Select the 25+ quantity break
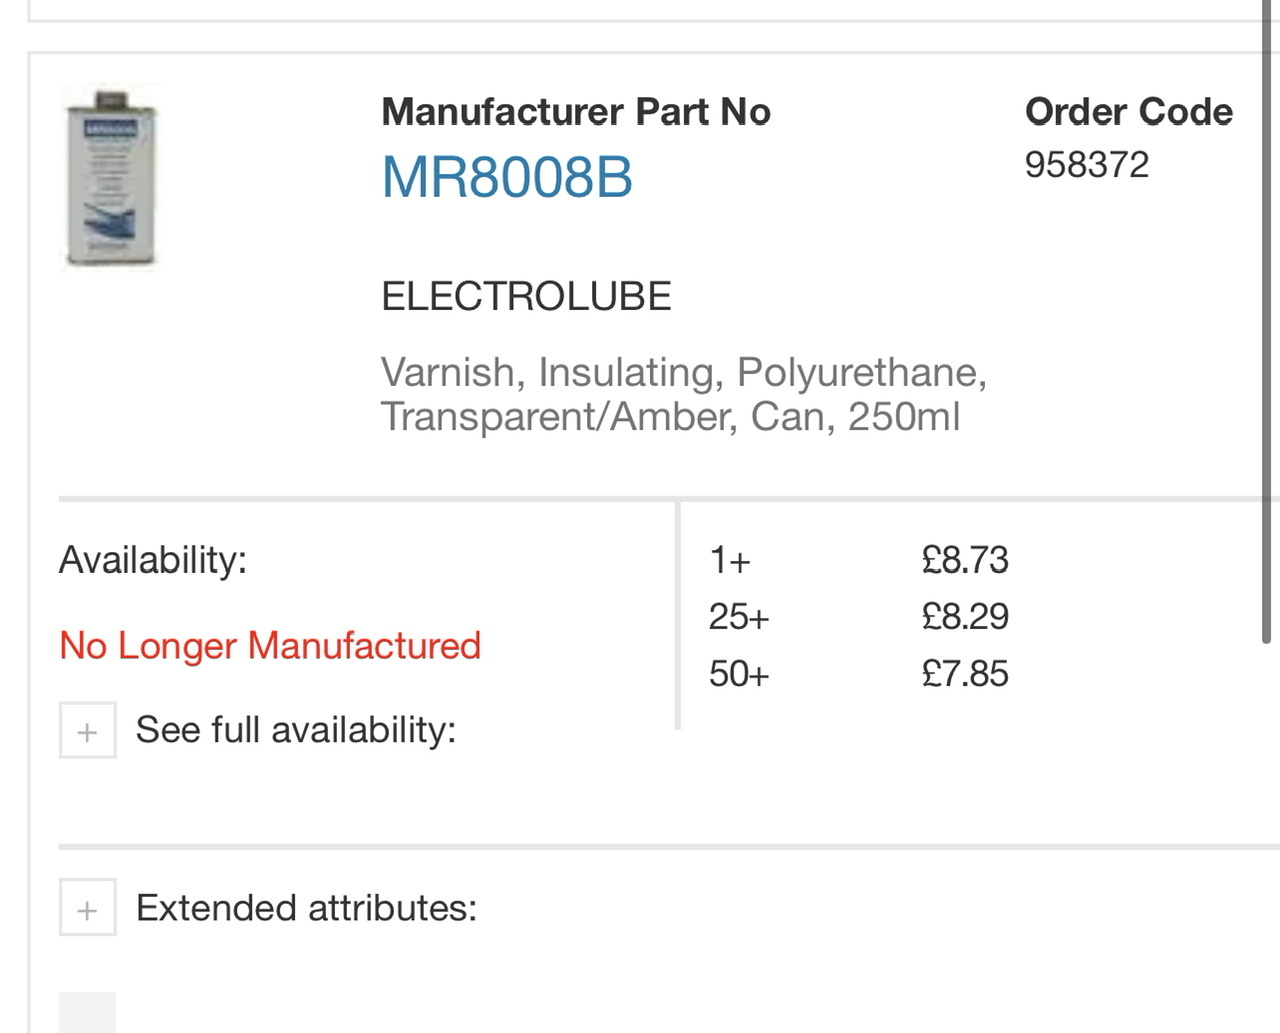1280x1033 pixels. tap(739, 617)
